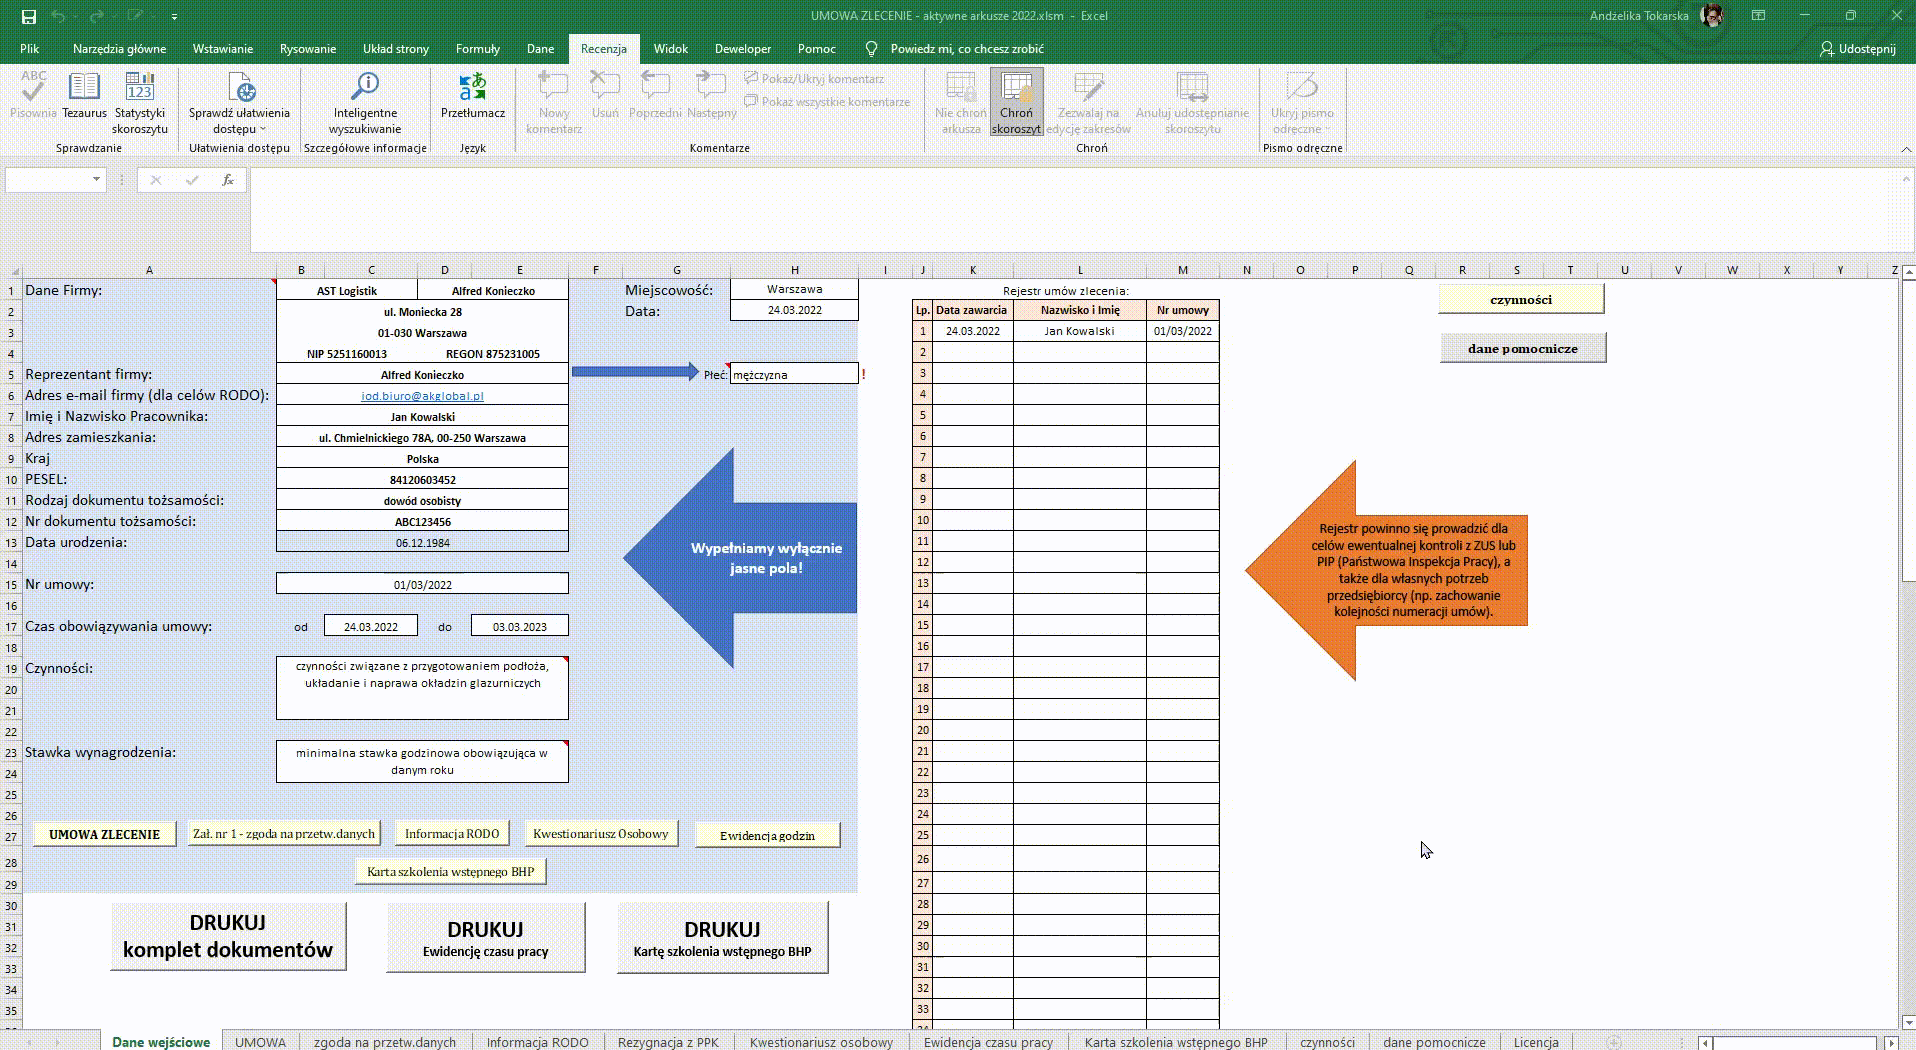
Task: Open the Tezaurus tool
Action: click(x=84, y=96)
